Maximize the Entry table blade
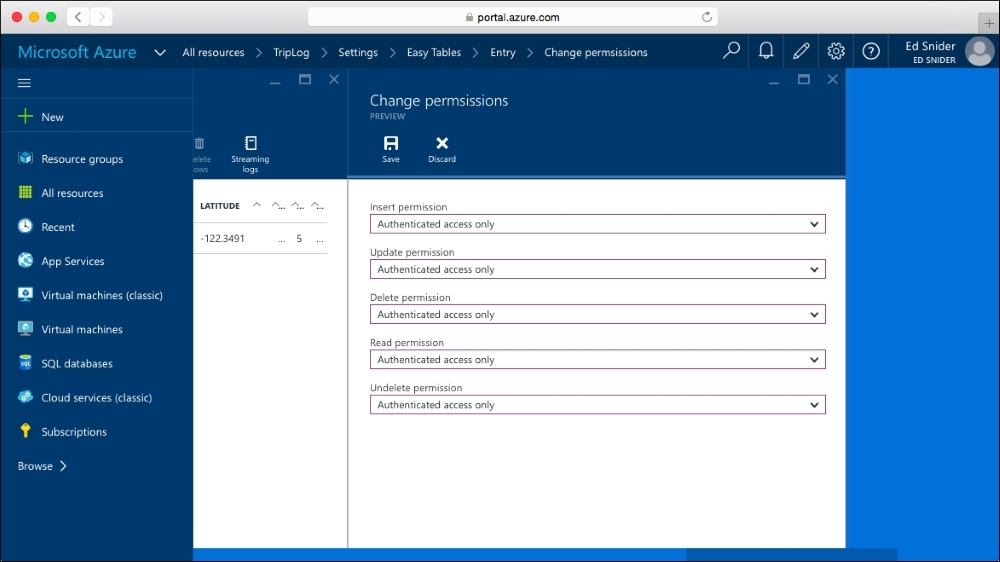Viewport: 1000px width, 562px height. click(305, 79)
